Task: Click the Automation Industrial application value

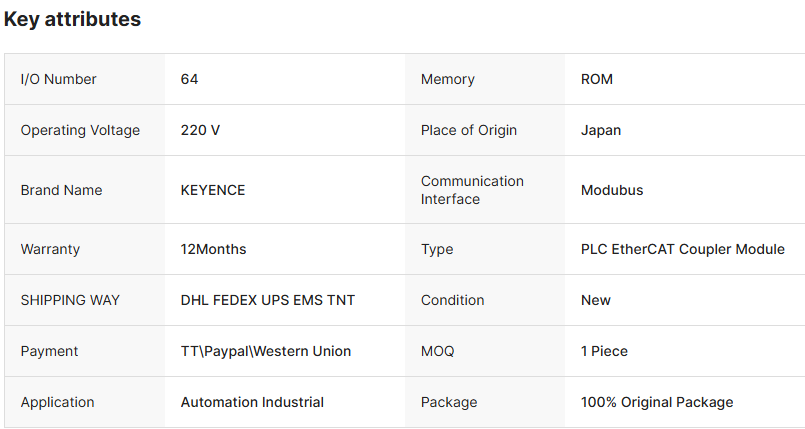Action: 252,402
